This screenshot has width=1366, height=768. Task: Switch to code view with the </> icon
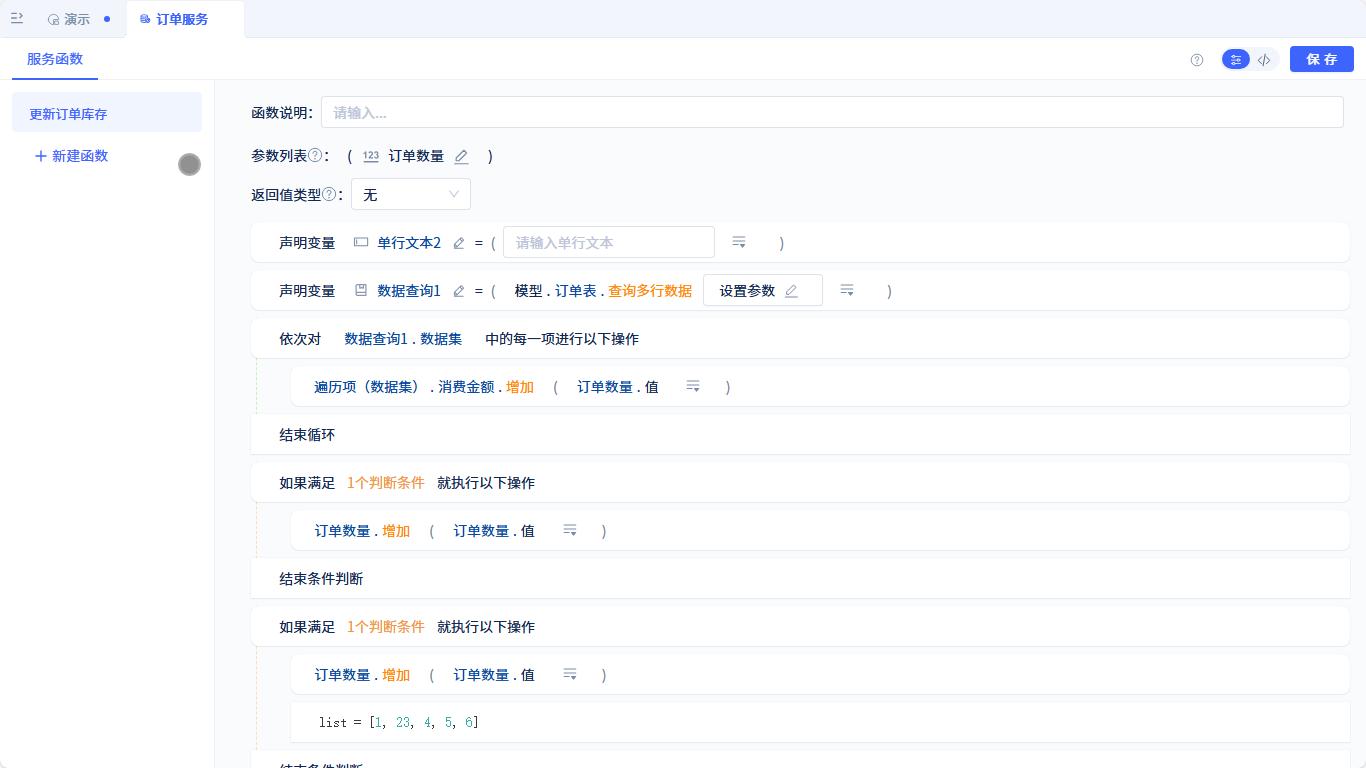(x=1264, y=59)
